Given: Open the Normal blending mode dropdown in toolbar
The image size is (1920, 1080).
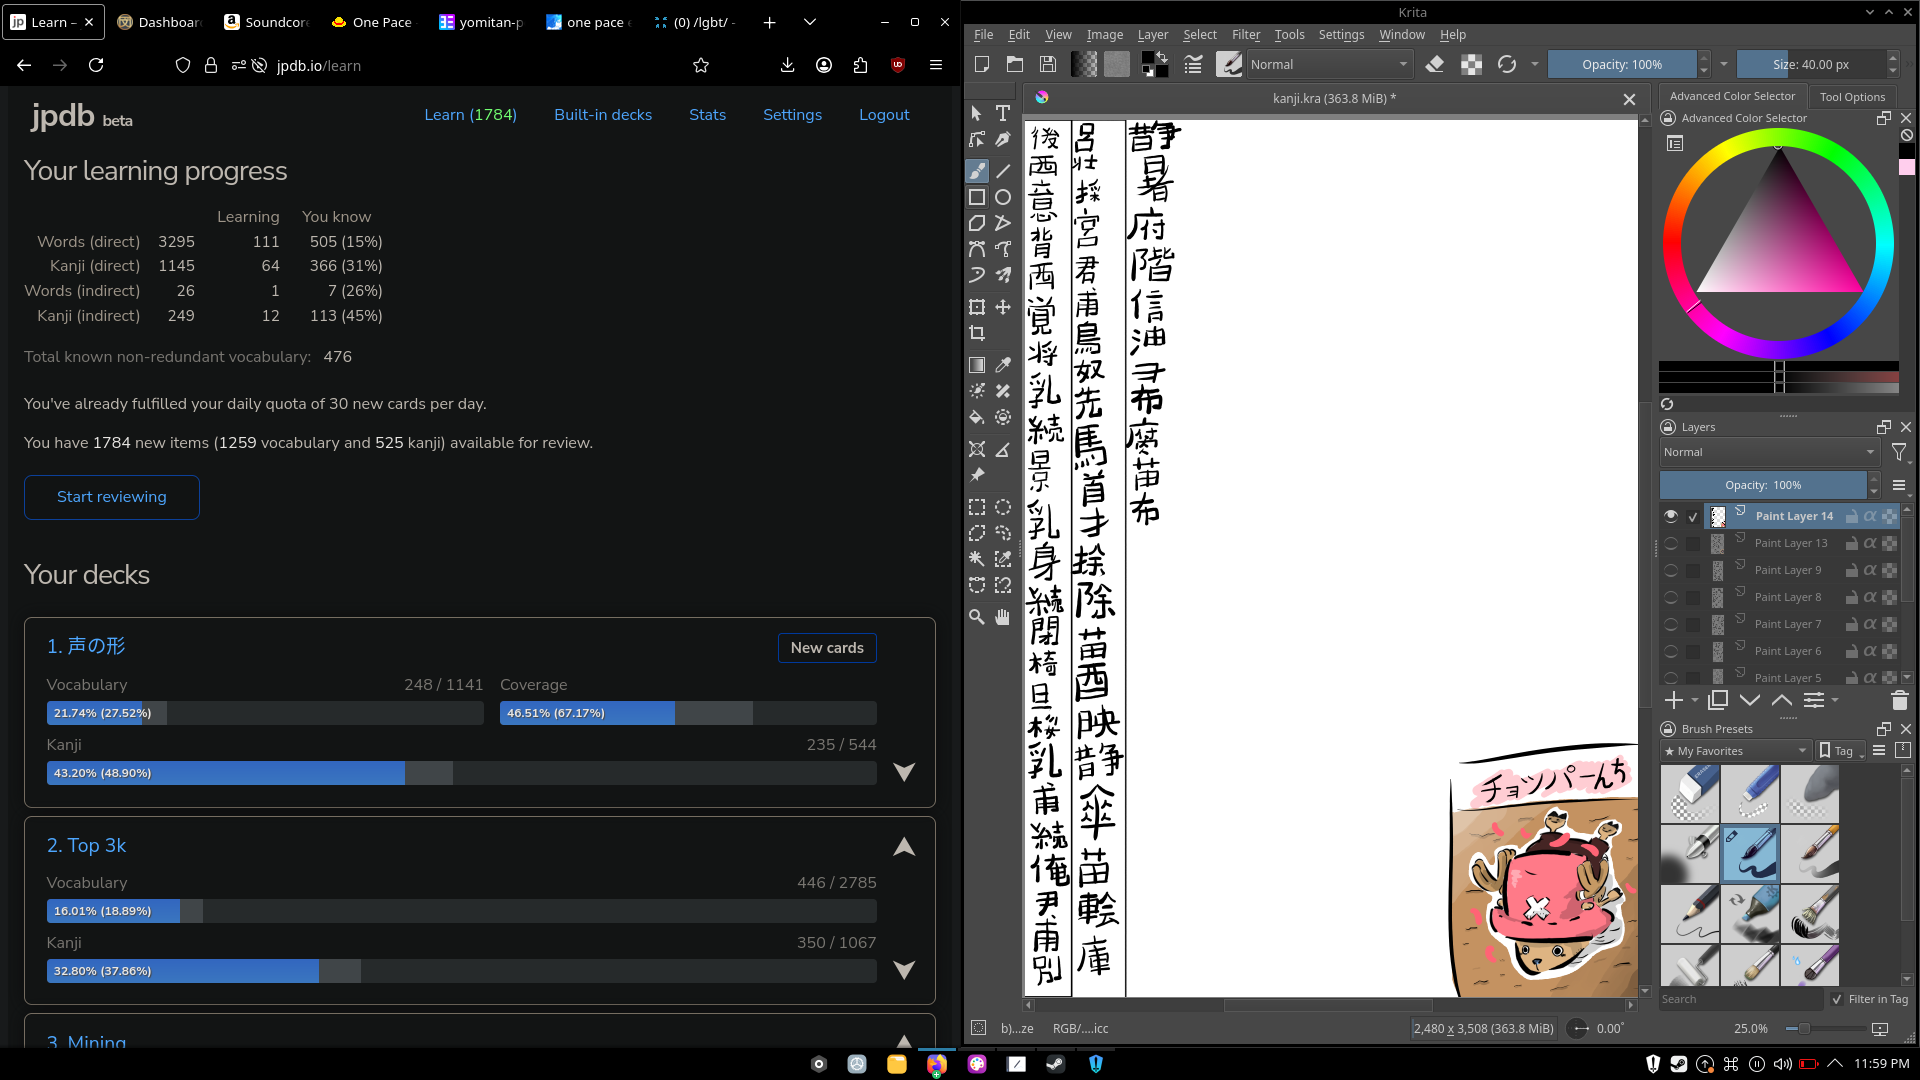Looking at the screenshot, I should pyautogui.click(x=1328, y=64).
